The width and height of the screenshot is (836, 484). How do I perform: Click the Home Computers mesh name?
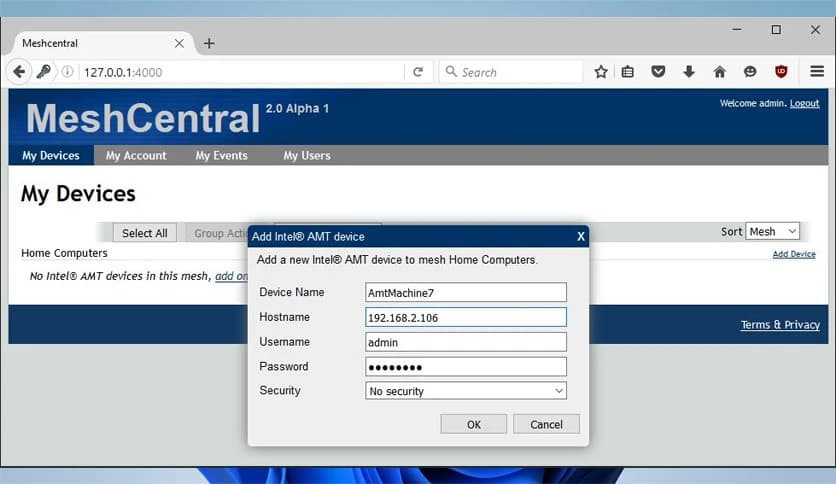coord(64,253)
